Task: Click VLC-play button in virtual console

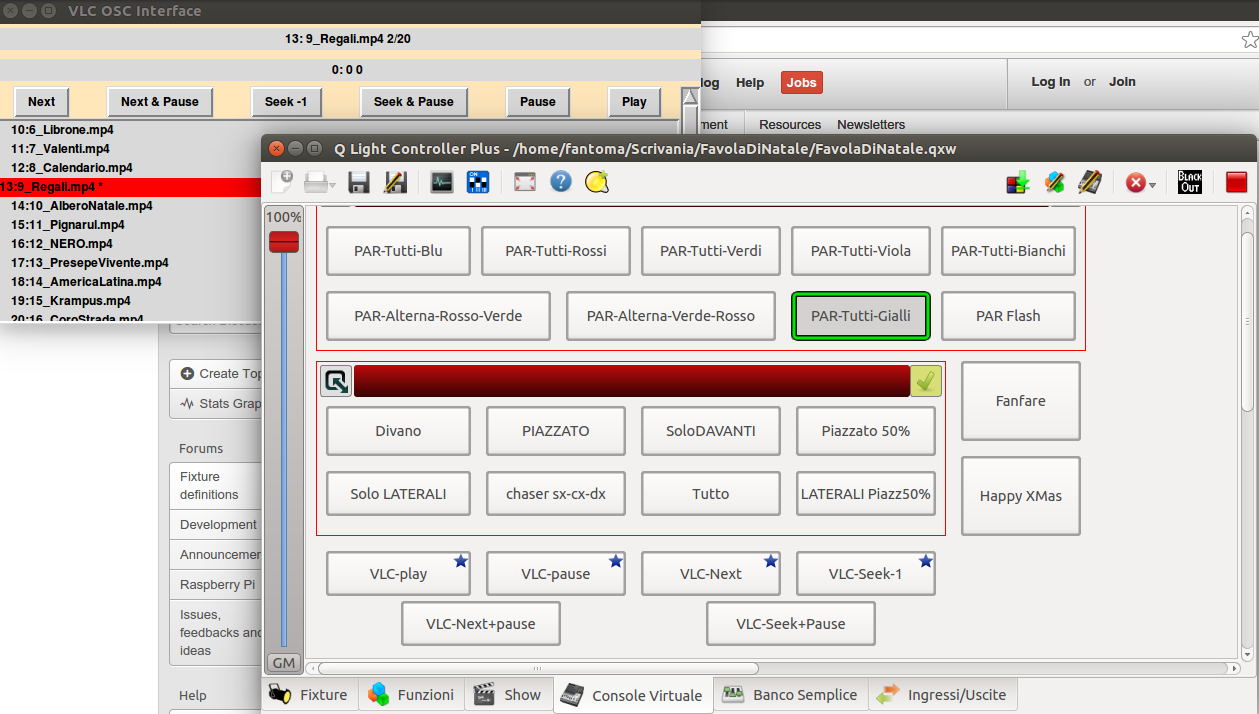Action: [398, 574]
